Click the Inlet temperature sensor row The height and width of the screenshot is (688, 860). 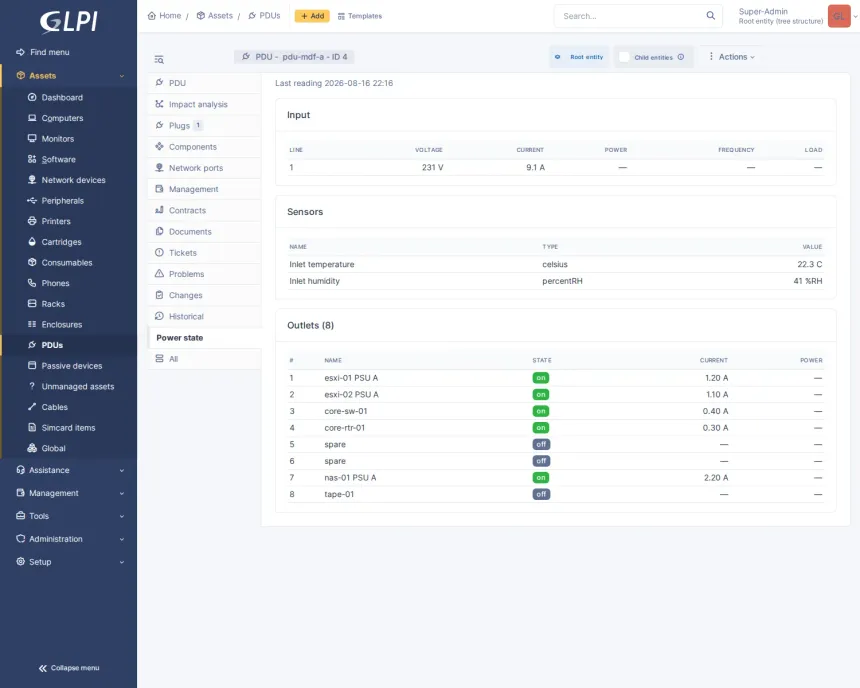point(555,264)
